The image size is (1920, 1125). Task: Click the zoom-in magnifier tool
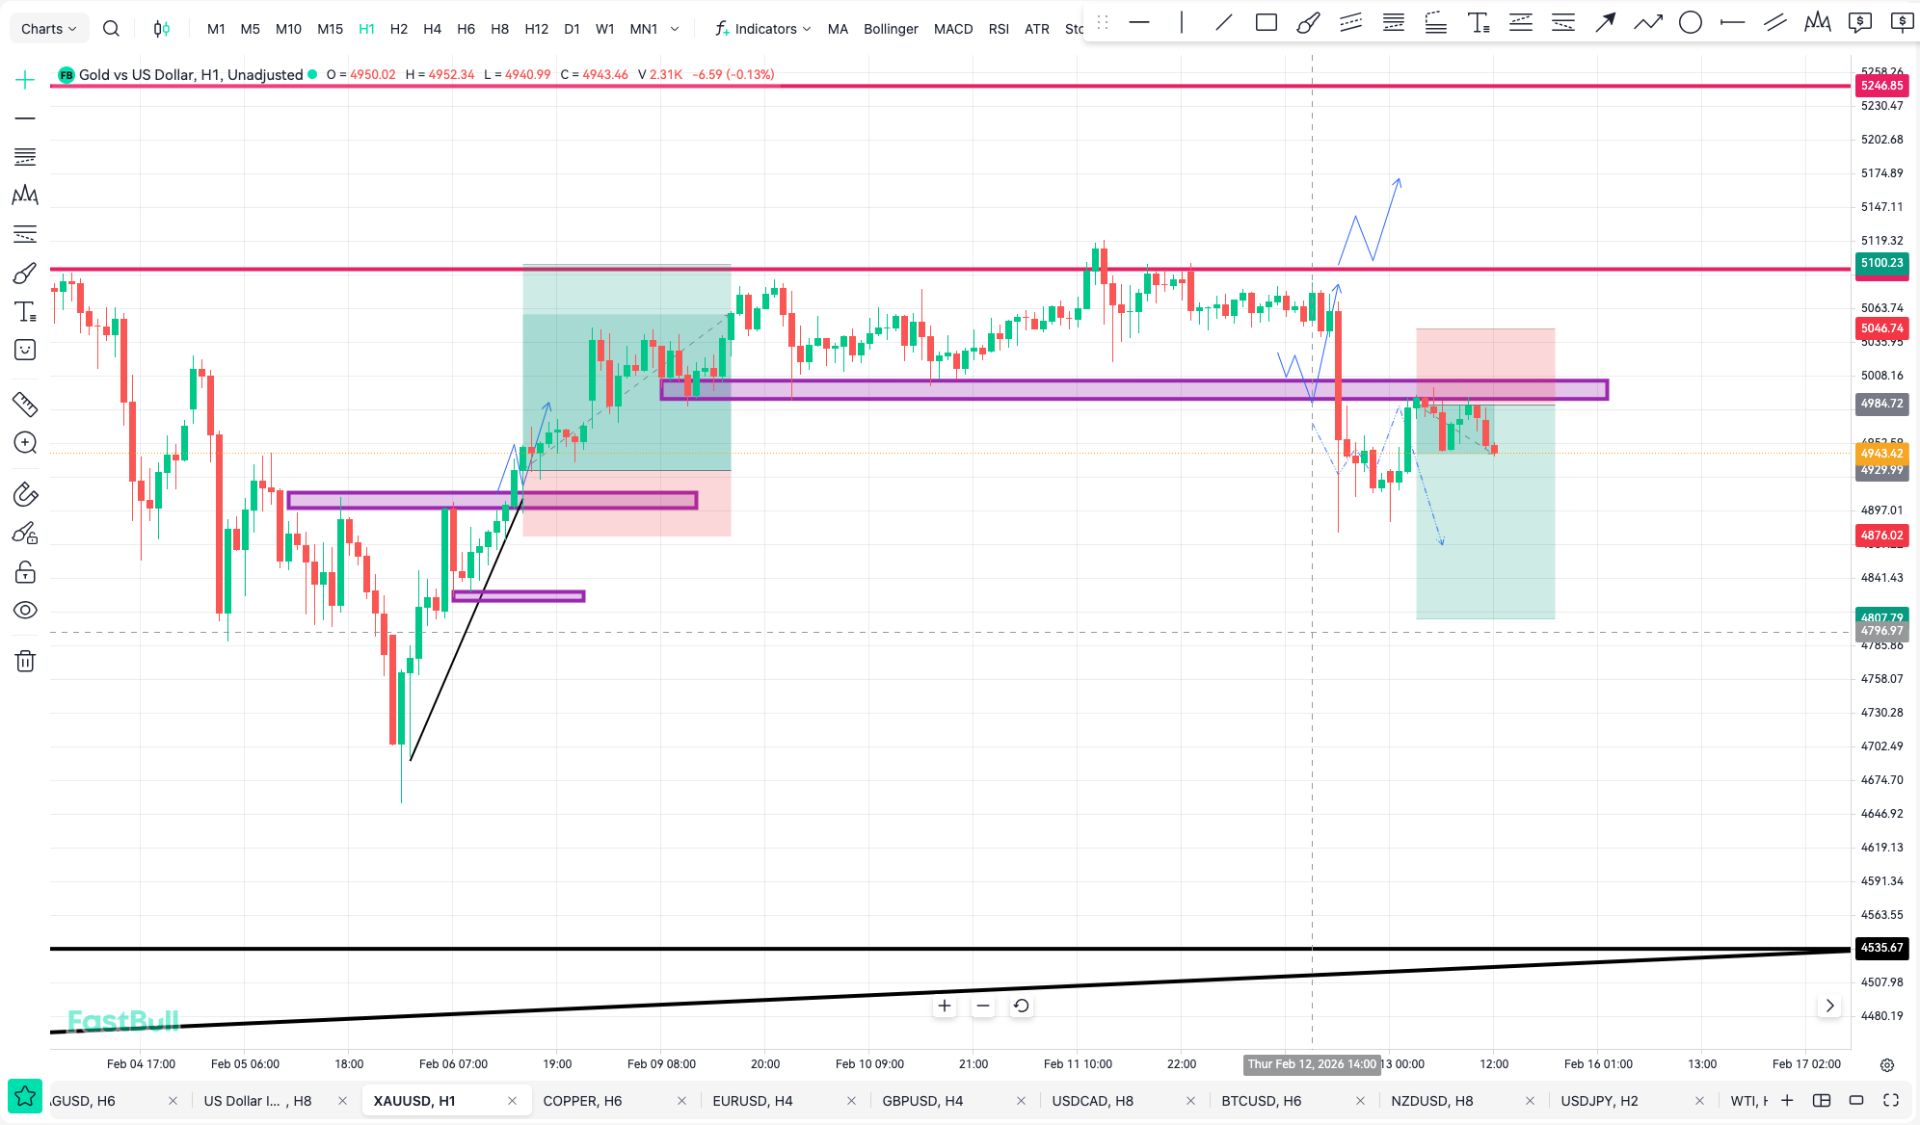[x=25, y=443]
